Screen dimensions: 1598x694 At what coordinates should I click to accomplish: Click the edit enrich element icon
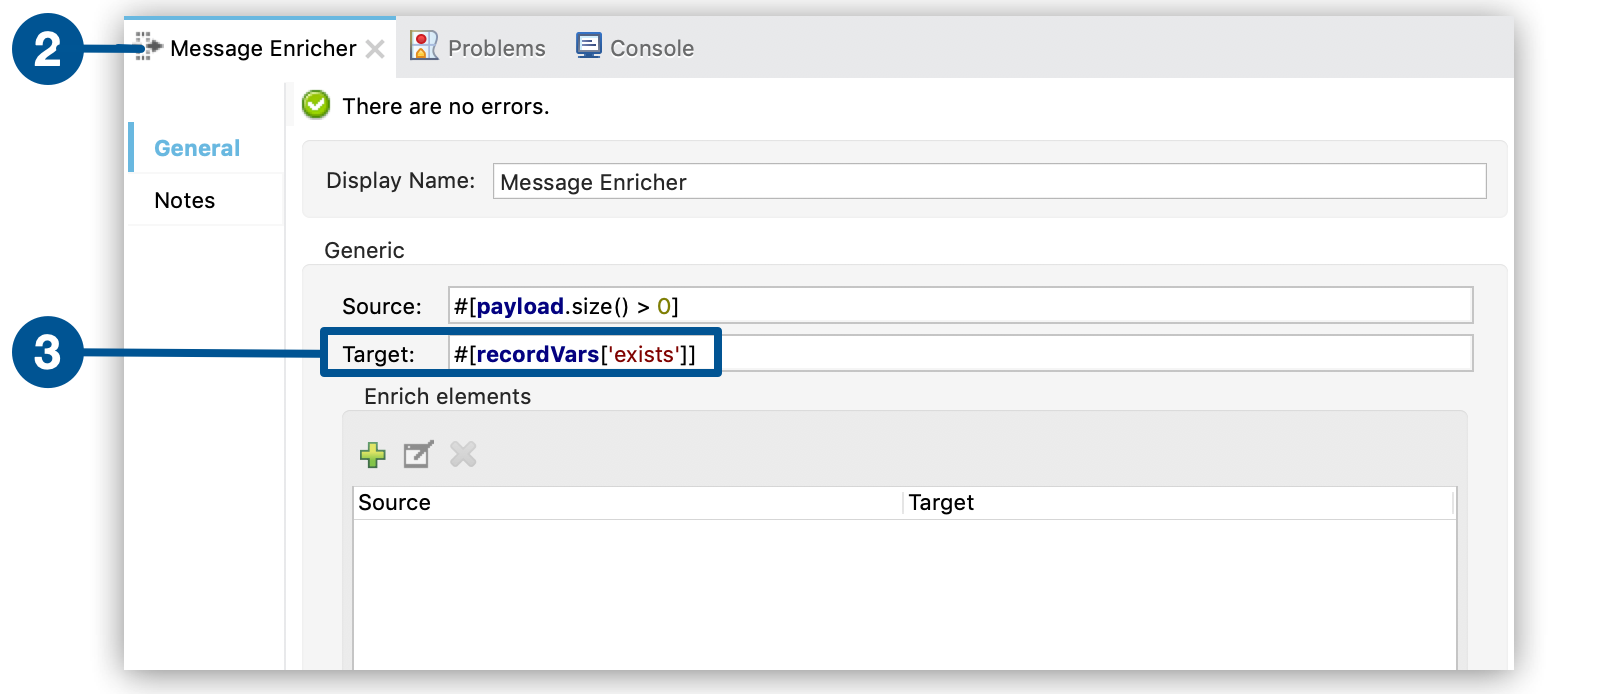point(418,455)
